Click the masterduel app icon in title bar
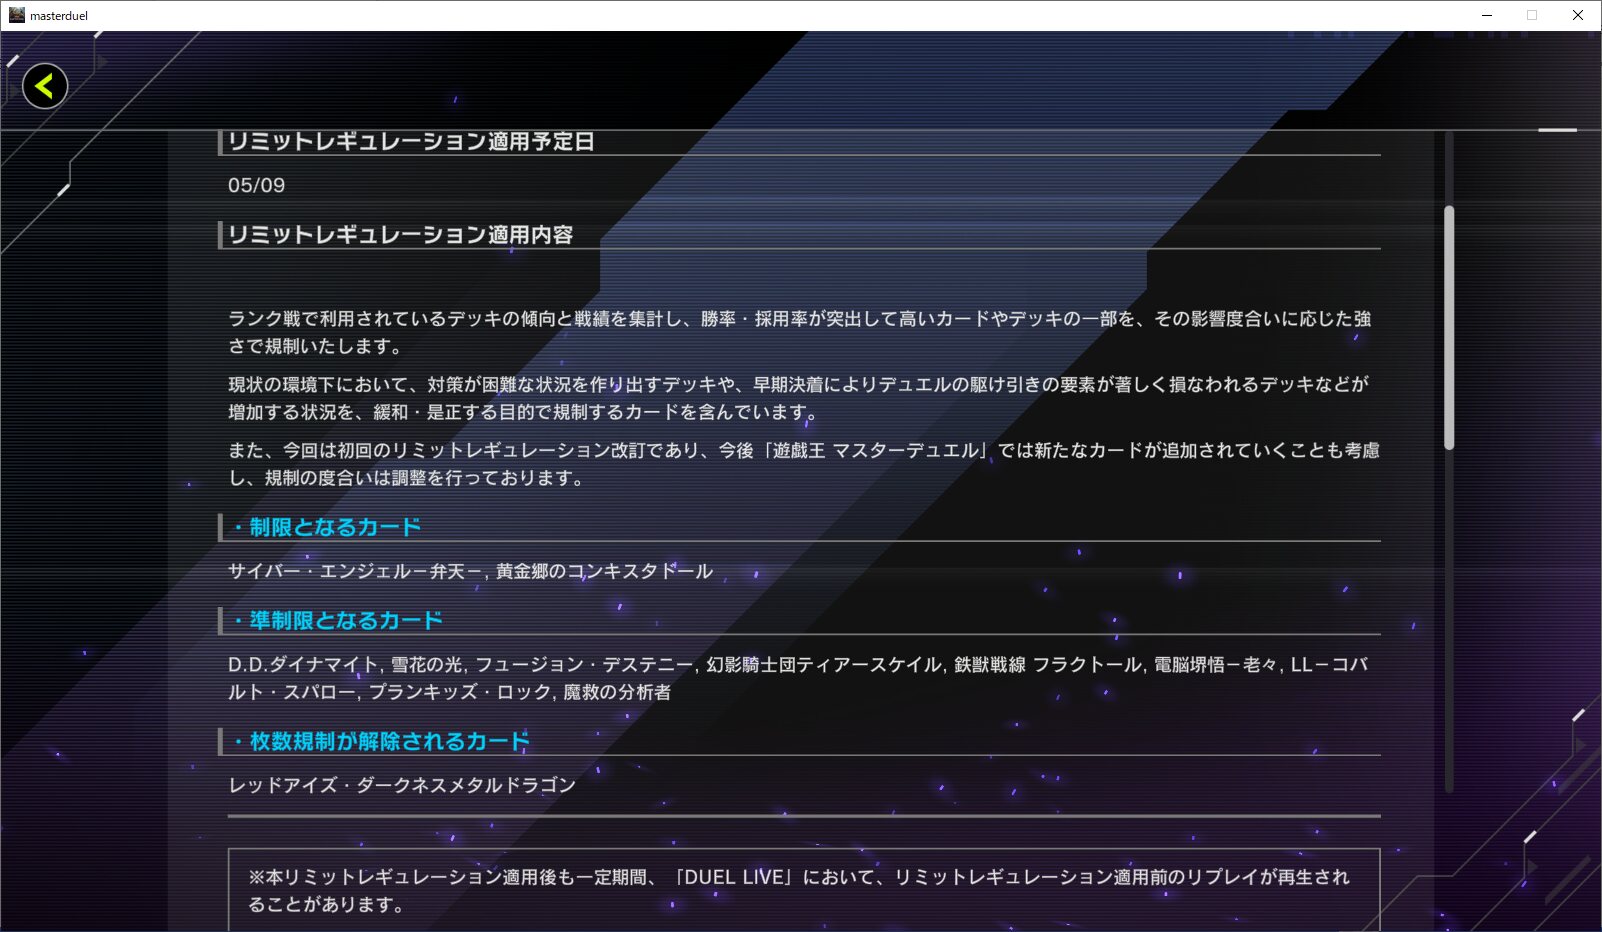This screenshot has height=932, width=1602. (x=16, y=15)
